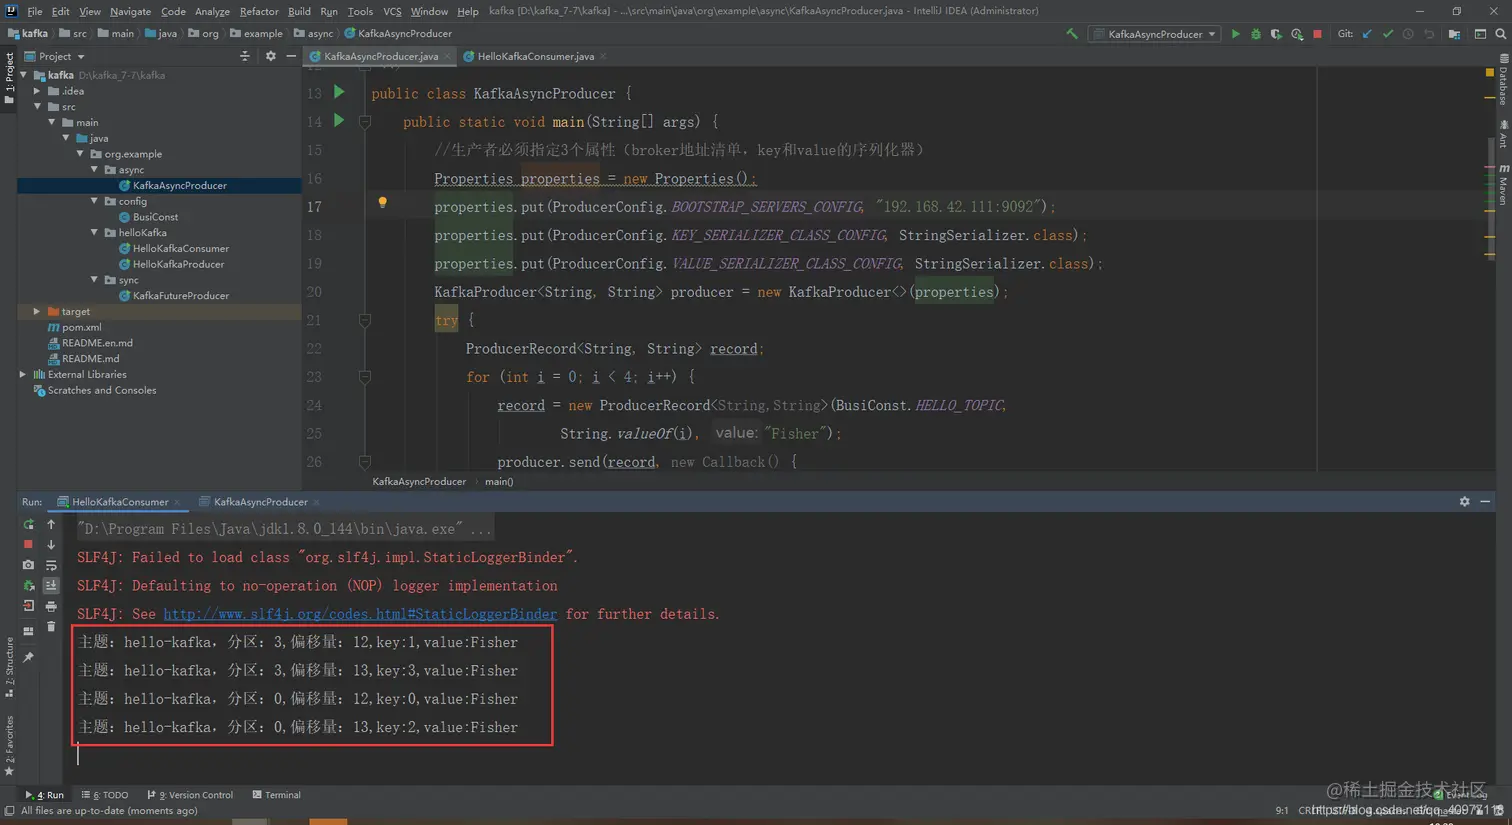1512x825 pixels.
Task: Open Run Anything window icon
Action: (x=1480, y=34)
